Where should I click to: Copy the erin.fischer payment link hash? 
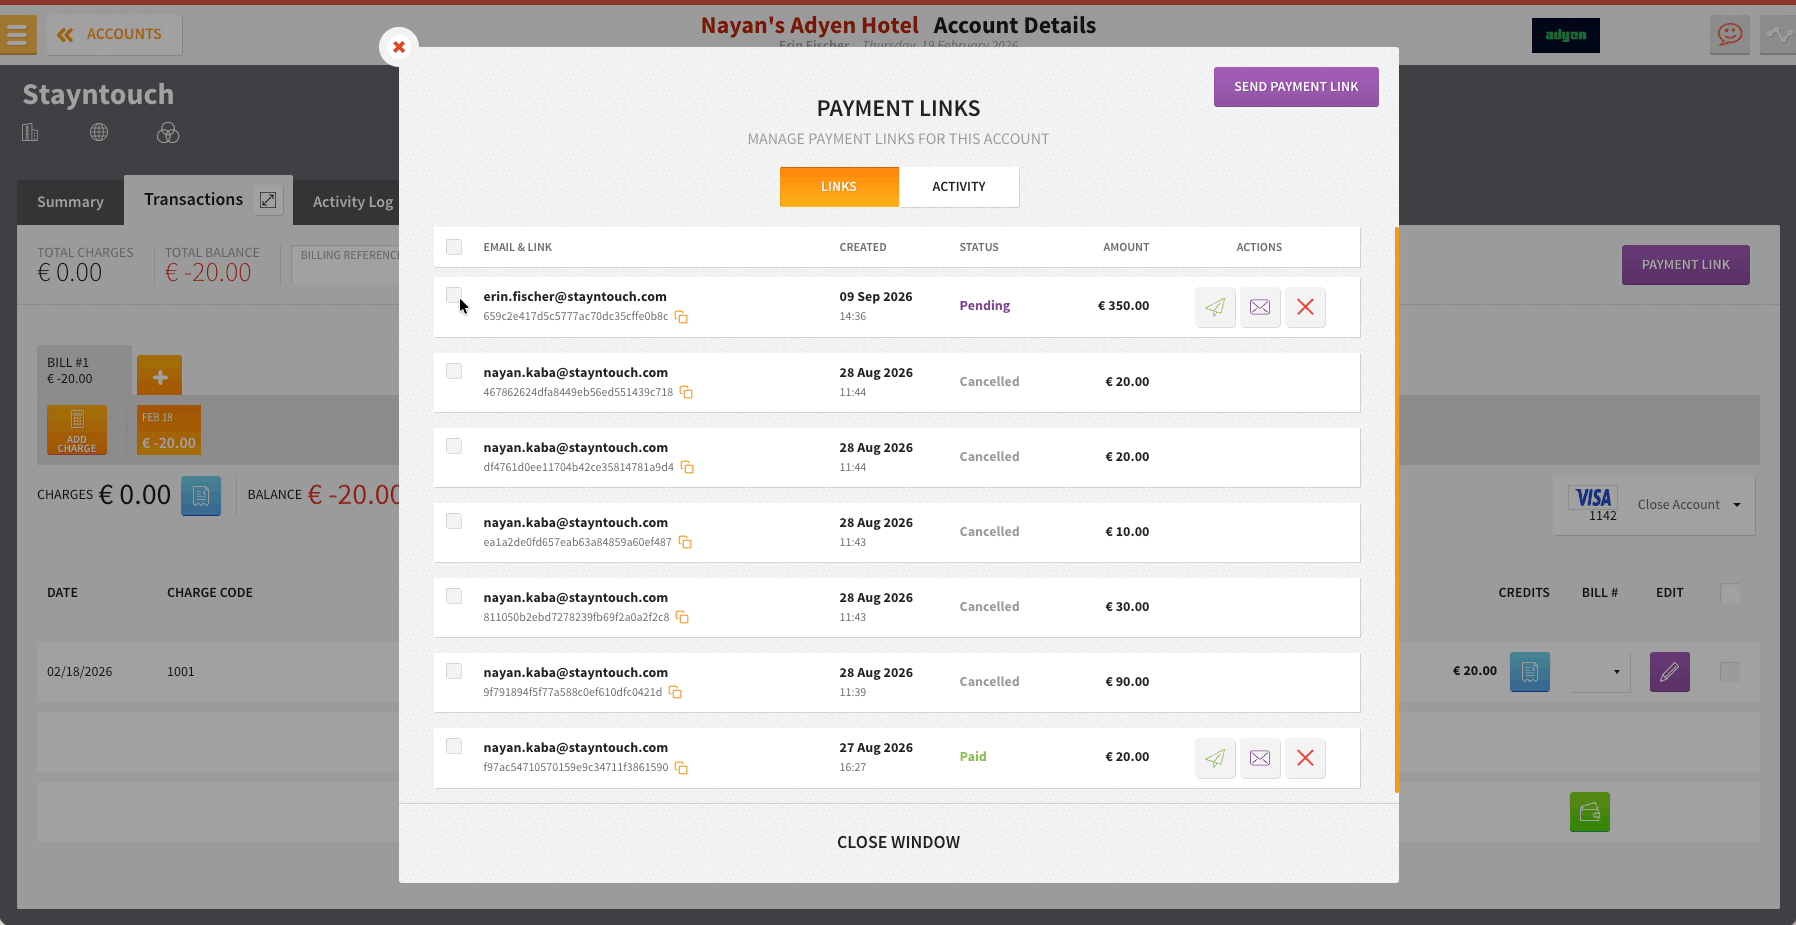point(681,317)
